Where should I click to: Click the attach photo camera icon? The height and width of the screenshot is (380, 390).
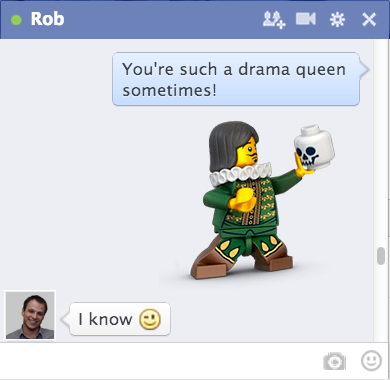[x=334, y=361]
